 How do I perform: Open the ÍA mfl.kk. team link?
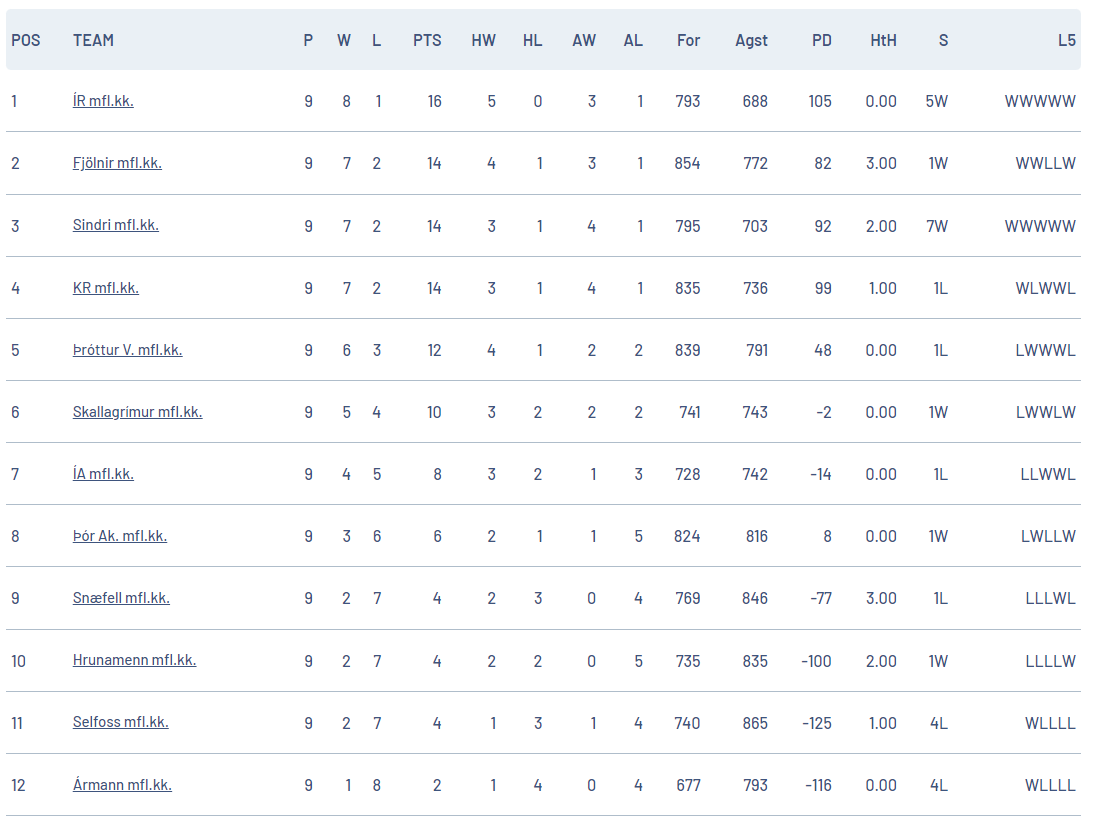tap(103, 474)
